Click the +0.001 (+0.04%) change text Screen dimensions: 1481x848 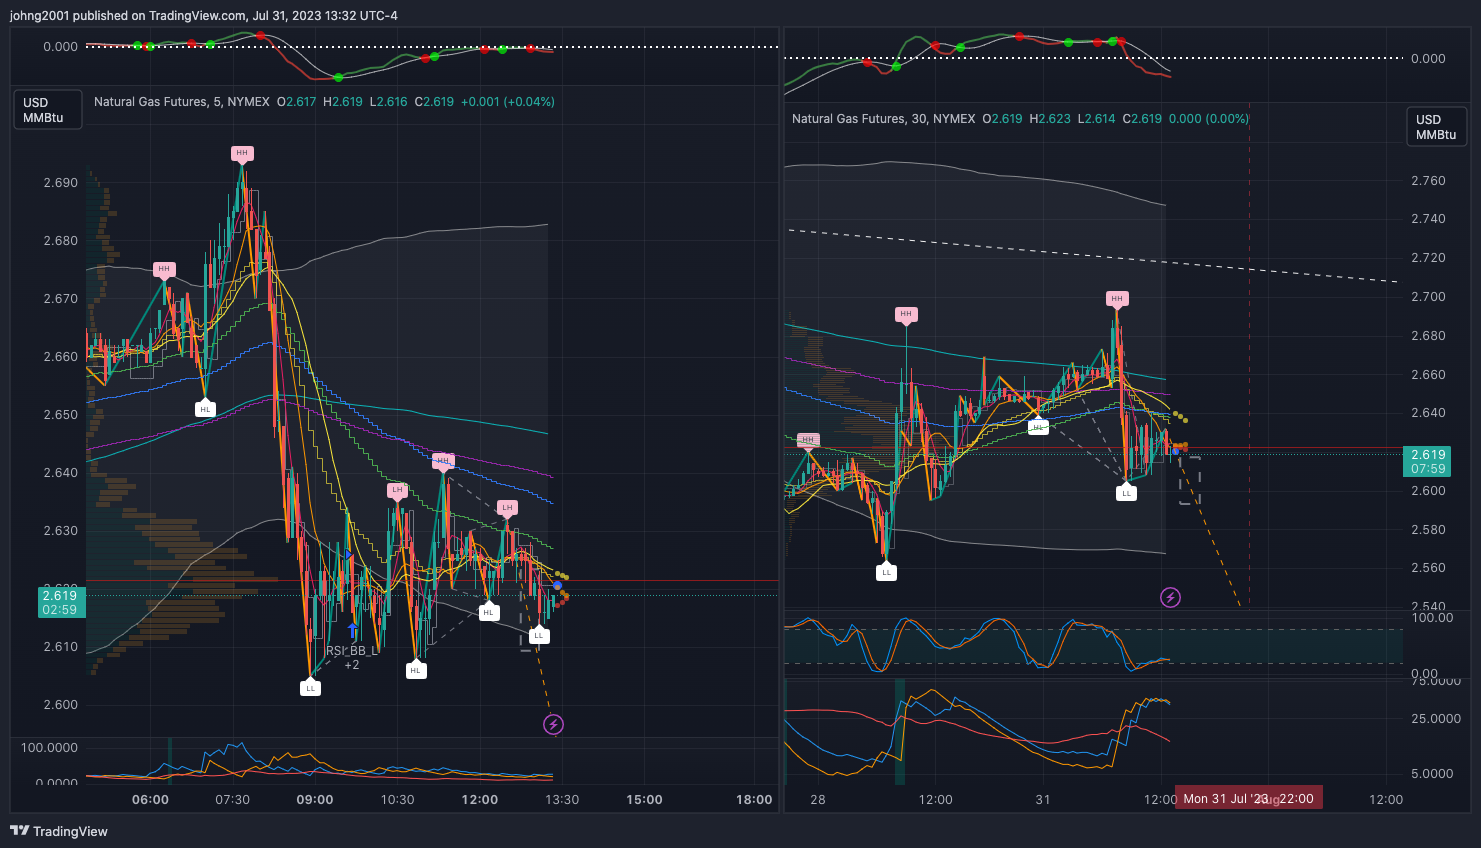[508, 102]
